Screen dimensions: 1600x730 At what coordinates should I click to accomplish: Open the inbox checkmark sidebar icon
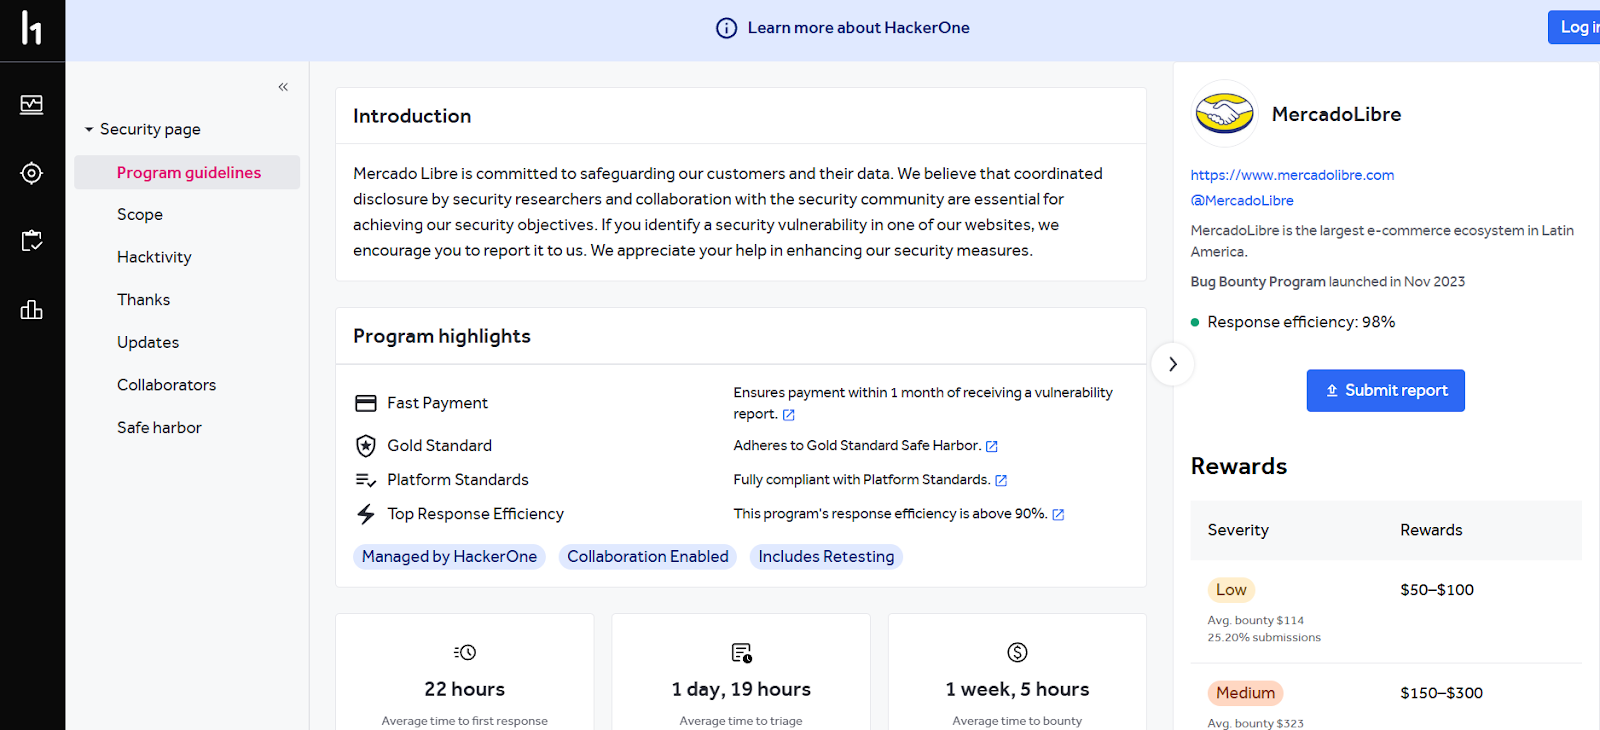32,241
